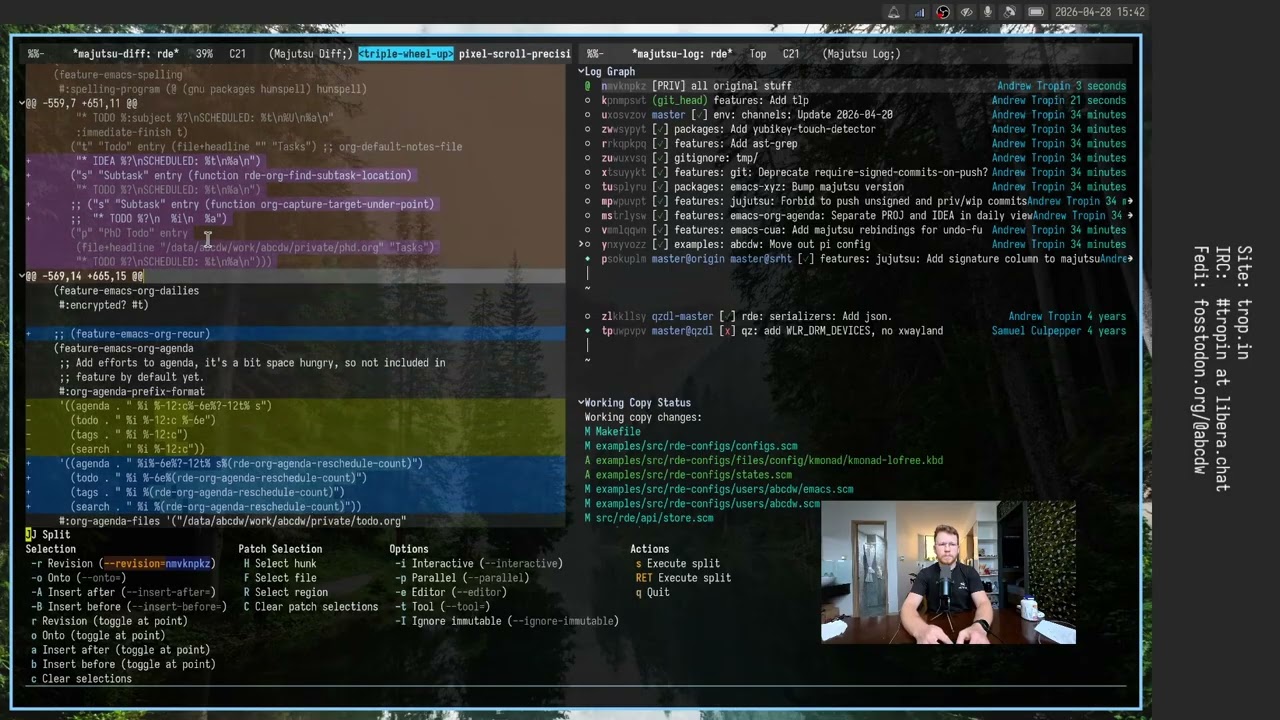The image size is (1280, 720).
Task: Open users/abcdw/emacs.scm file entry
Action: coord(724,489)
